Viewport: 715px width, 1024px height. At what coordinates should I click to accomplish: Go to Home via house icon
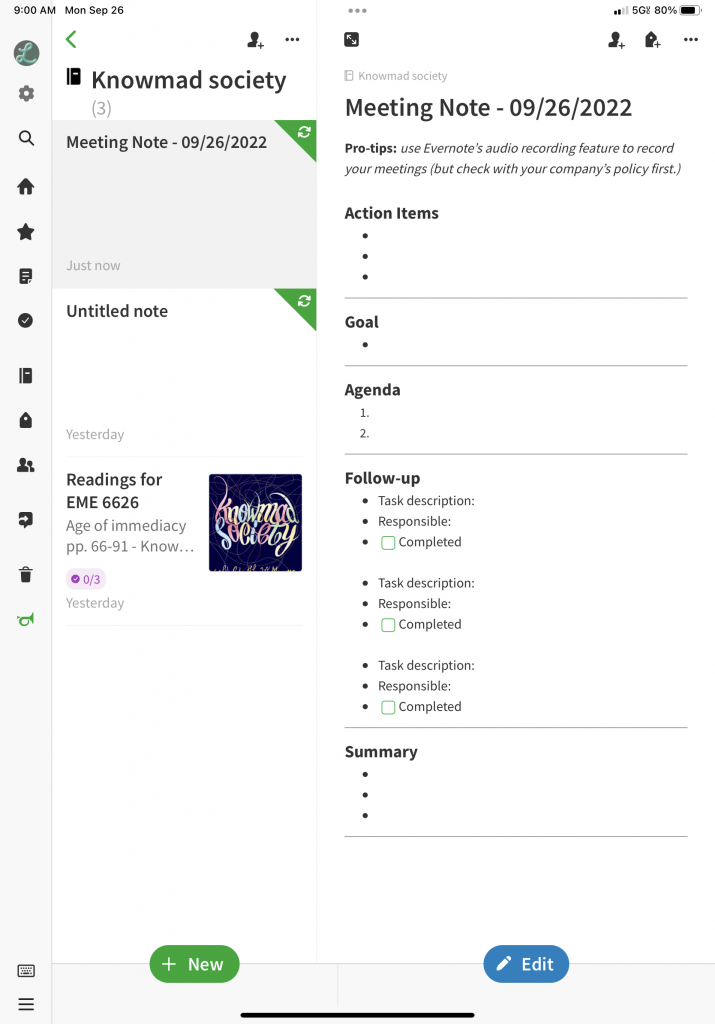26,186
